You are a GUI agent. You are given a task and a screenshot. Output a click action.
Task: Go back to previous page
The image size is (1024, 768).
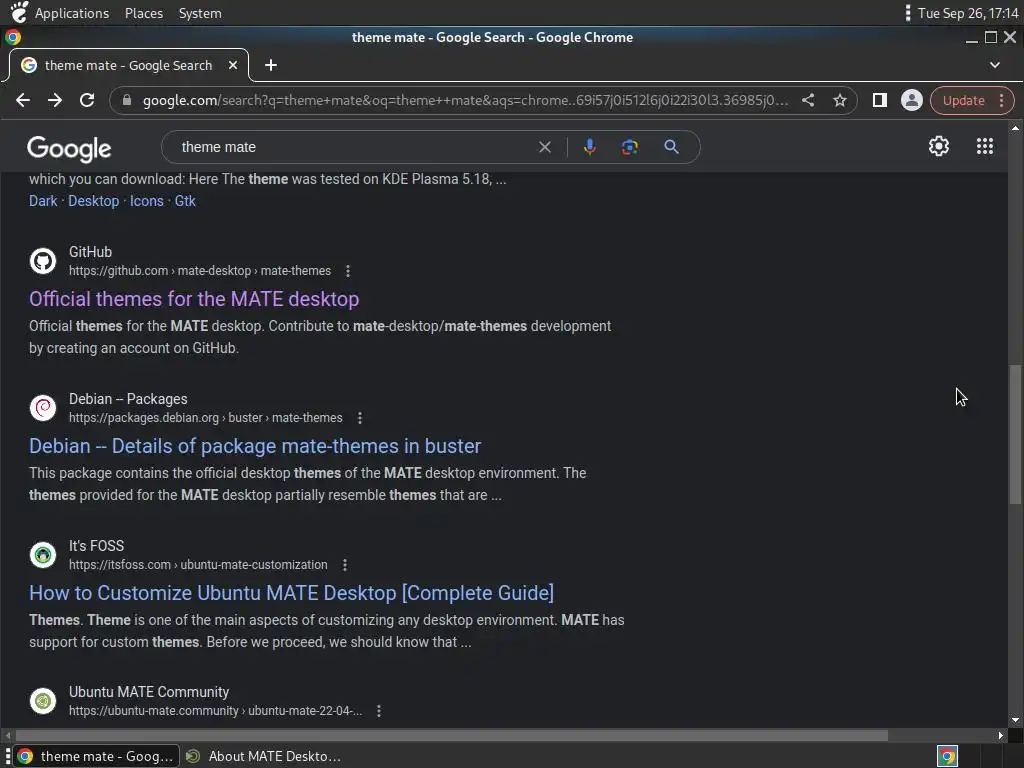[x=23, y=100]
